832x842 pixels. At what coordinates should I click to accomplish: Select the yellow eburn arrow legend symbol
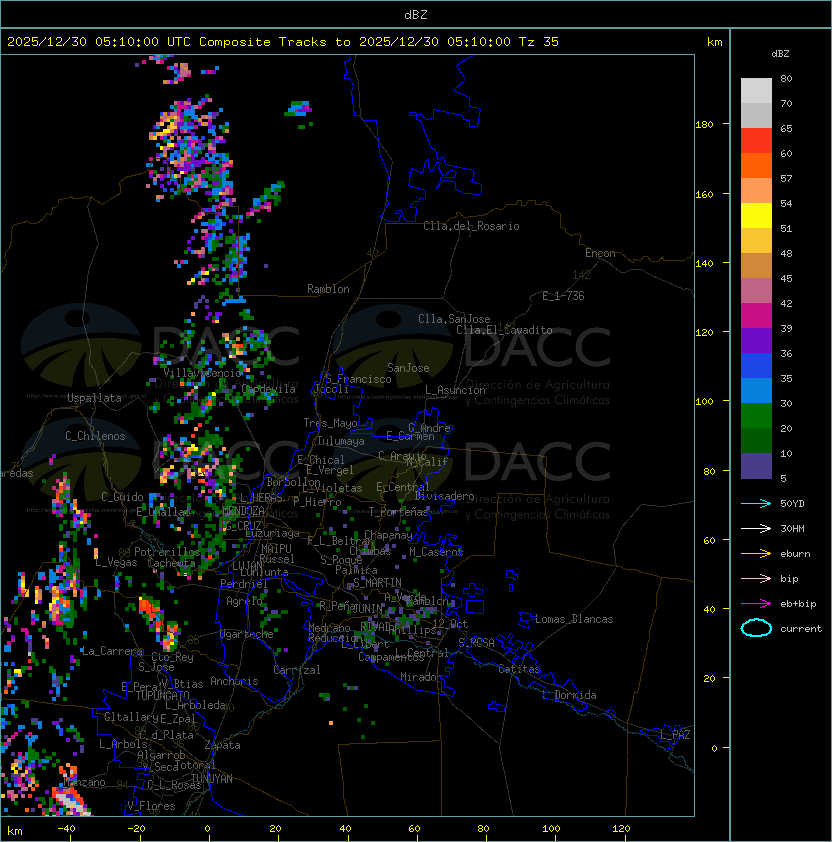click(756, 554)
